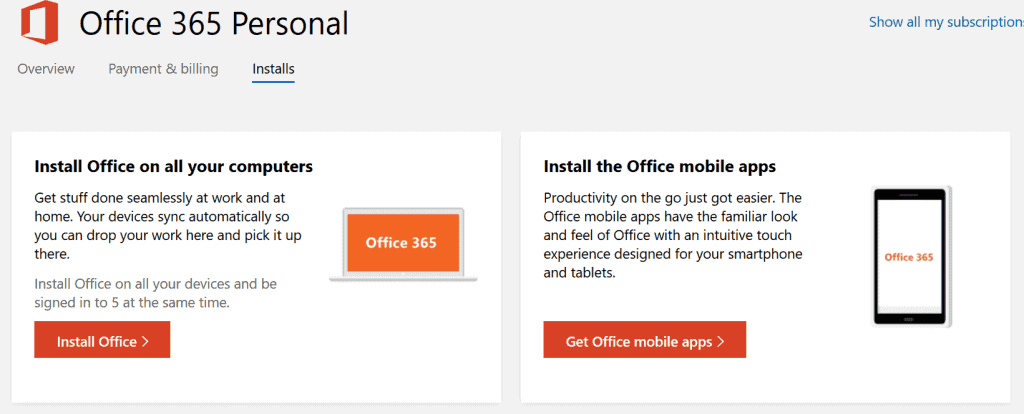This screenshot has width=1024, height=414.
Task: Click the 'Productivity on the go' paragraph
Action: pos(673,235)
